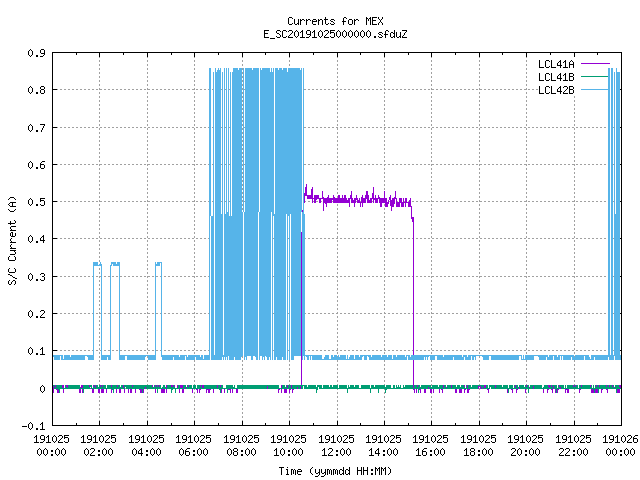Click the '191025 16:00' x-axis tick label

click(431, 446)
